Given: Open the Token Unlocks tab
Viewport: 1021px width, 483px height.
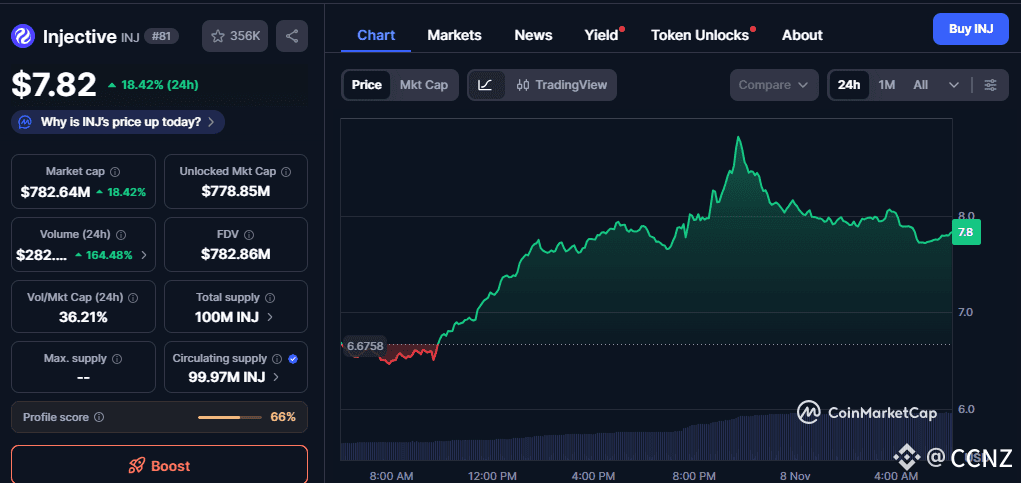Looking at the screenshot, I should 700,35.
